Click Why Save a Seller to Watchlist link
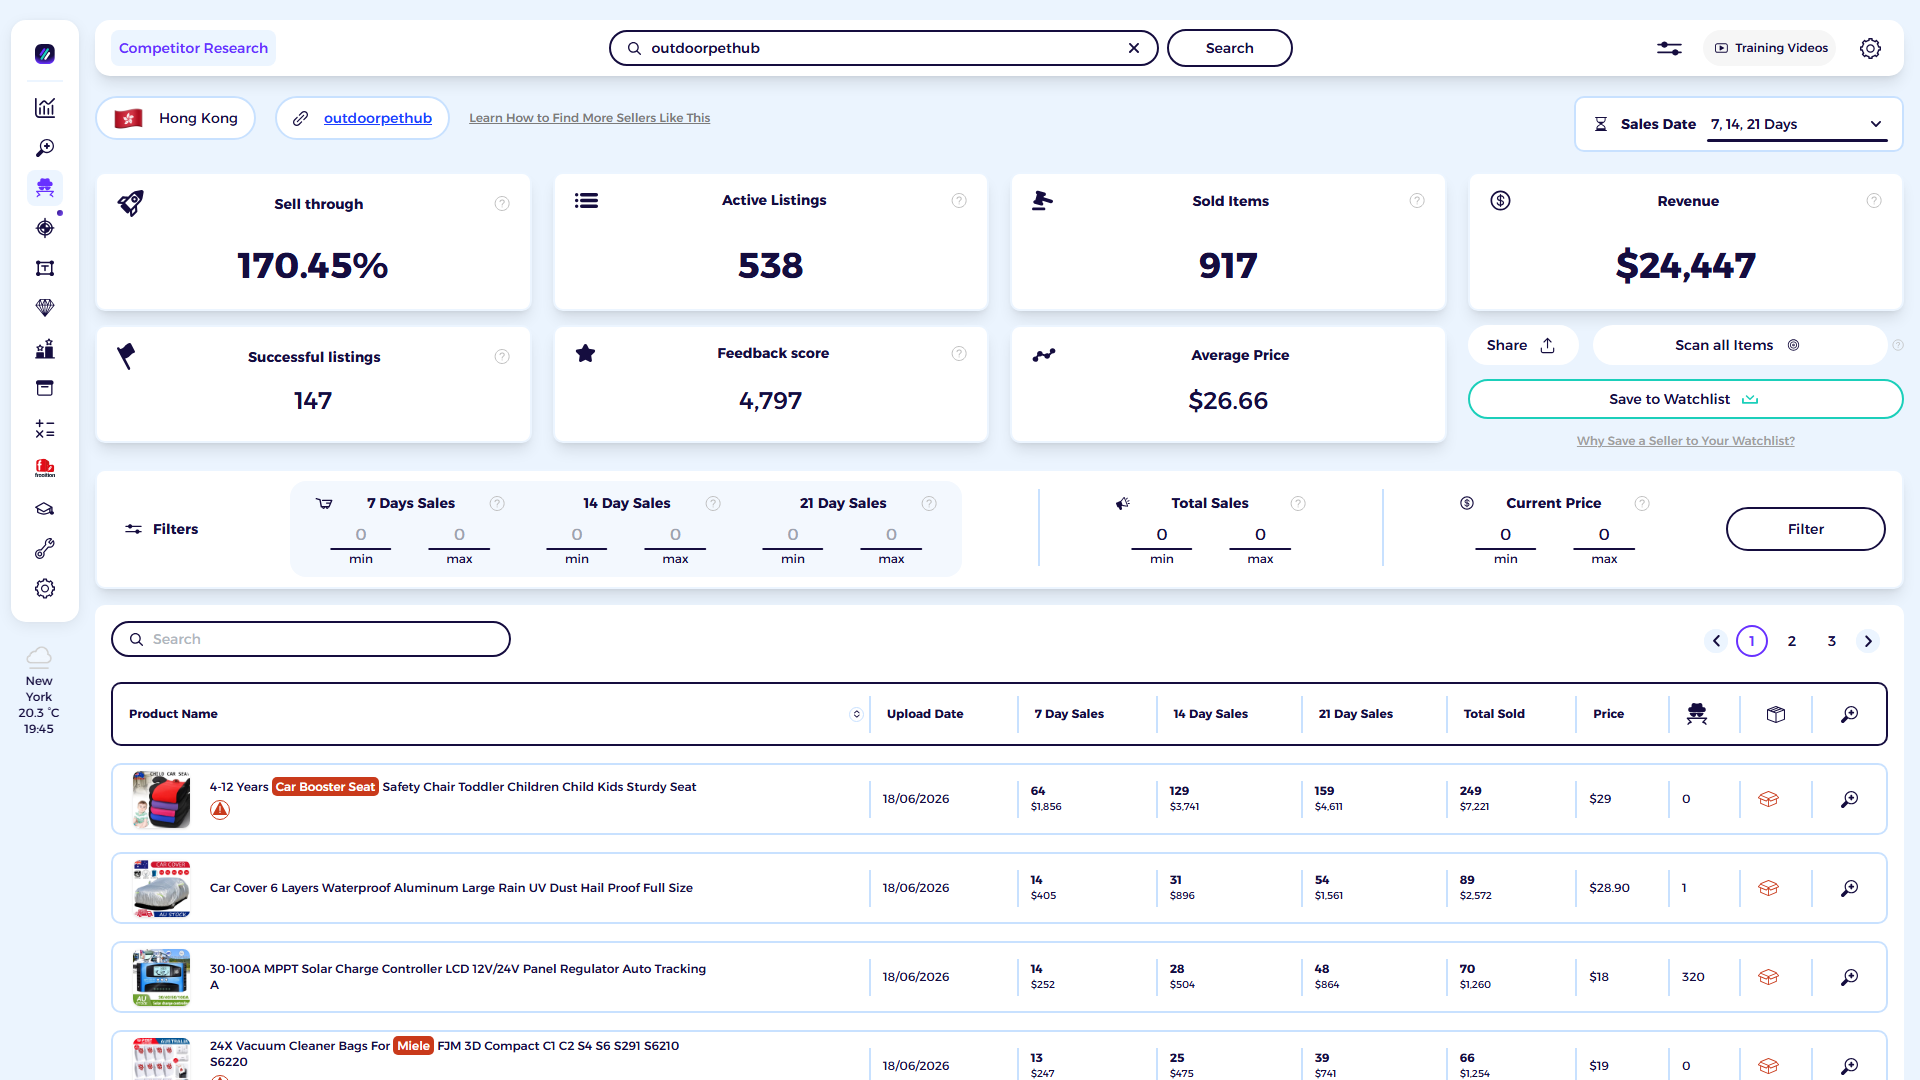Viewport: 1920px width, 1080px height. coord(1685,441)
